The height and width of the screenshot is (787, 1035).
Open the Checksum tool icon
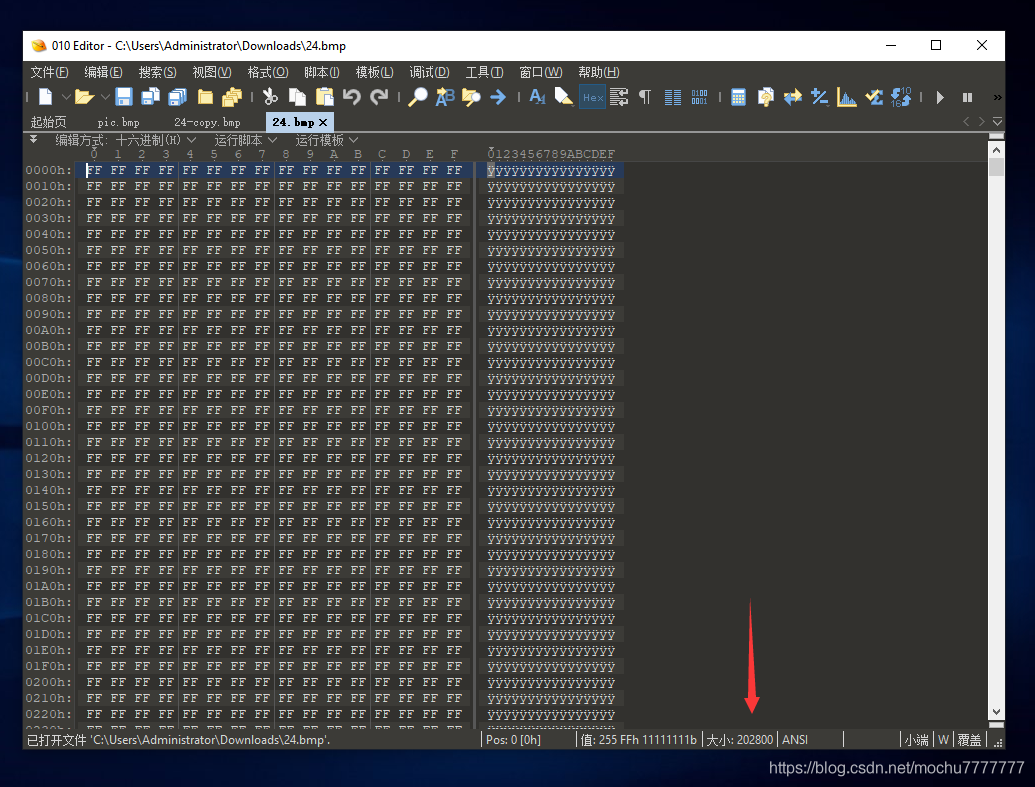[x=874, y=97]
